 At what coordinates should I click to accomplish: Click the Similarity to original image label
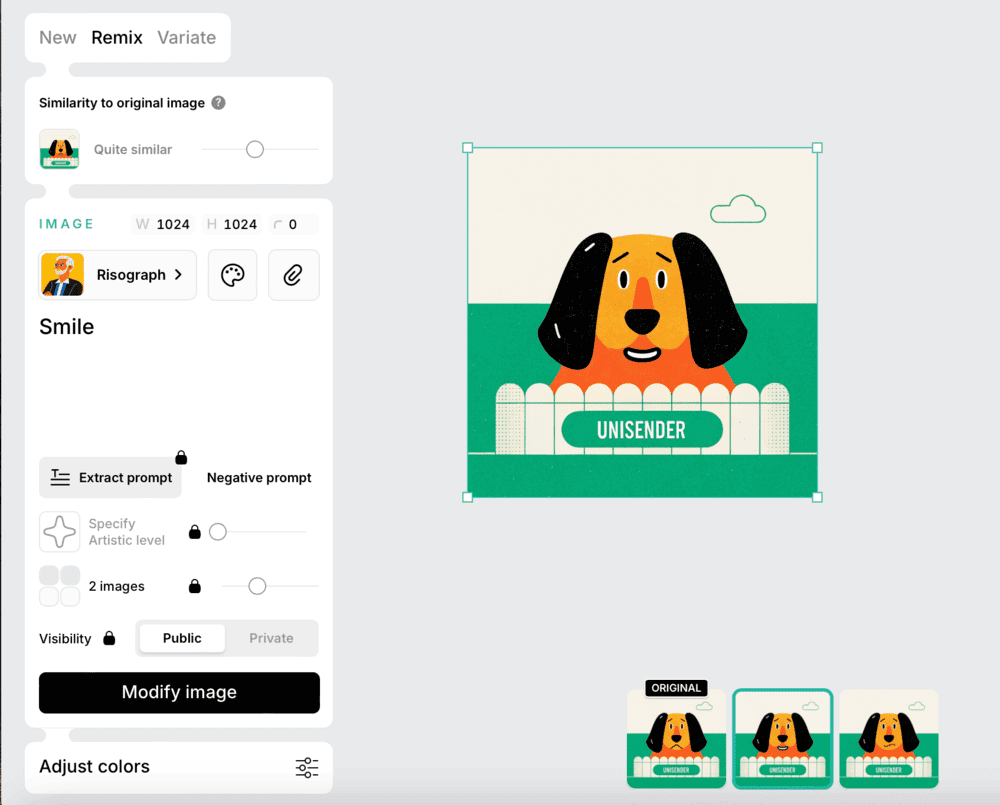click(x=122, y=103)
